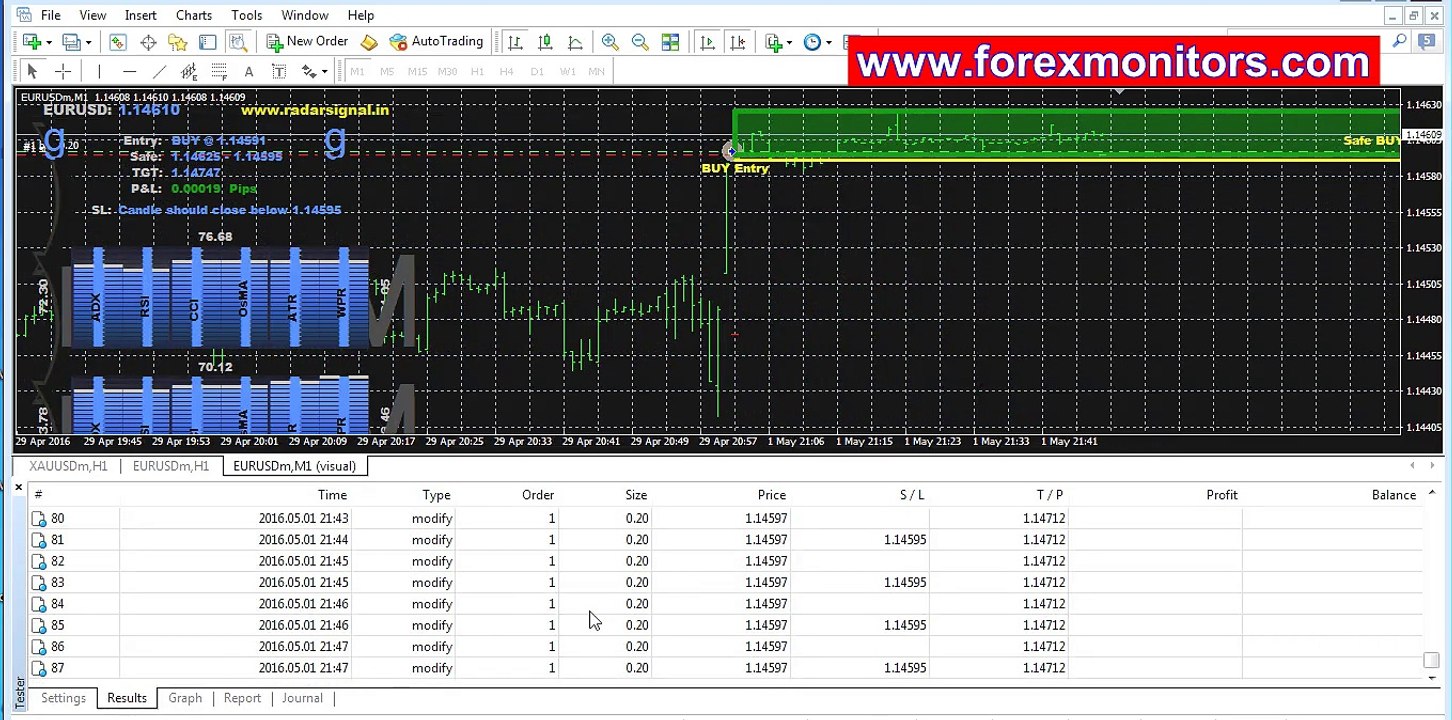Screen dimensions: 1452x720
Task: Toggle chart shift from right border
Action: pyautogui.click(x=737, y=42)
